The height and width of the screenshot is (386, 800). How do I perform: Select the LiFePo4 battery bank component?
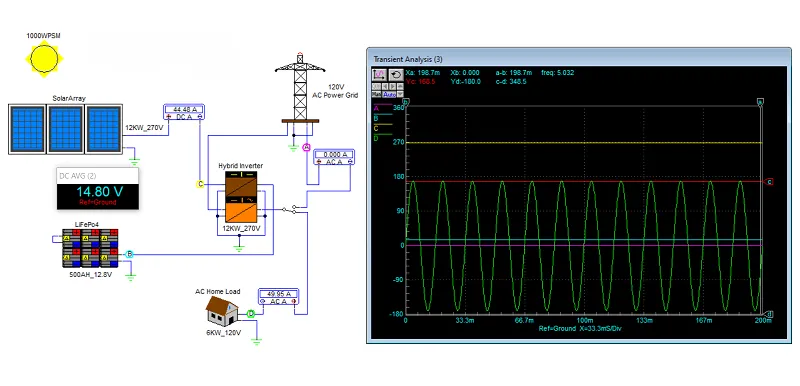click(90, 248)
